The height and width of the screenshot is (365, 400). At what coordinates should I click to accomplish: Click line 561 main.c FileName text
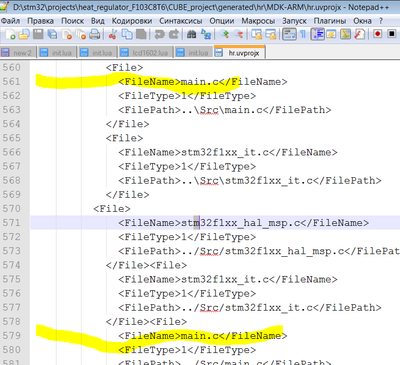point(202,82)
